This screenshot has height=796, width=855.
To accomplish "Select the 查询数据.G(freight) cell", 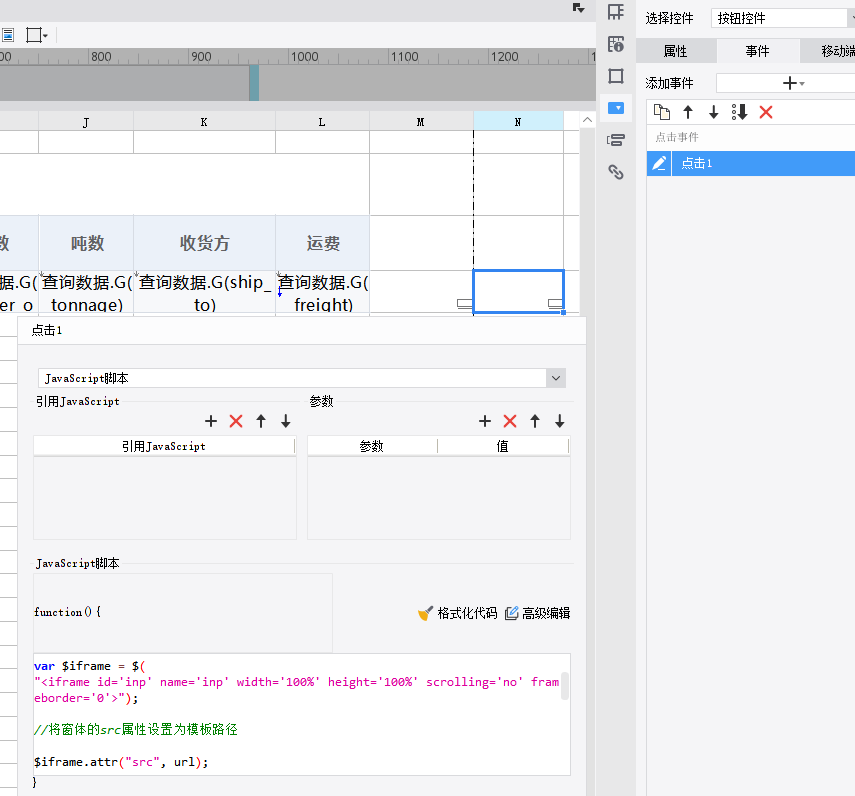I will [x=322, y=293].
